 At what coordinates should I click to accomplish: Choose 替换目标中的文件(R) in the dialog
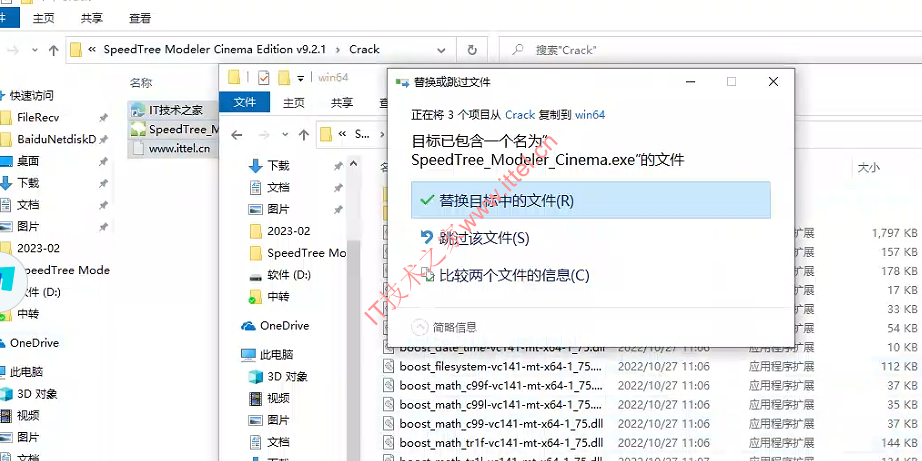click(590, 201)
